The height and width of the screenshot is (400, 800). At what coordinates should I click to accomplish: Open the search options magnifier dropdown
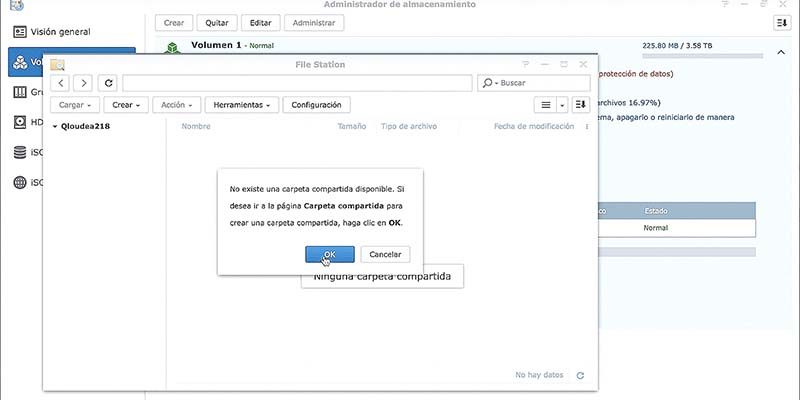[x=489, y=83]
